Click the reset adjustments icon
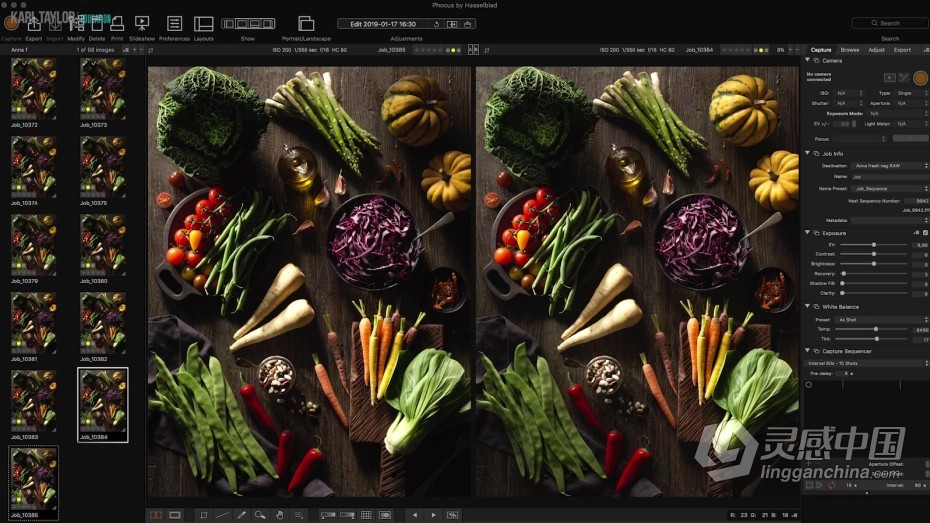 tap(437, 24)
